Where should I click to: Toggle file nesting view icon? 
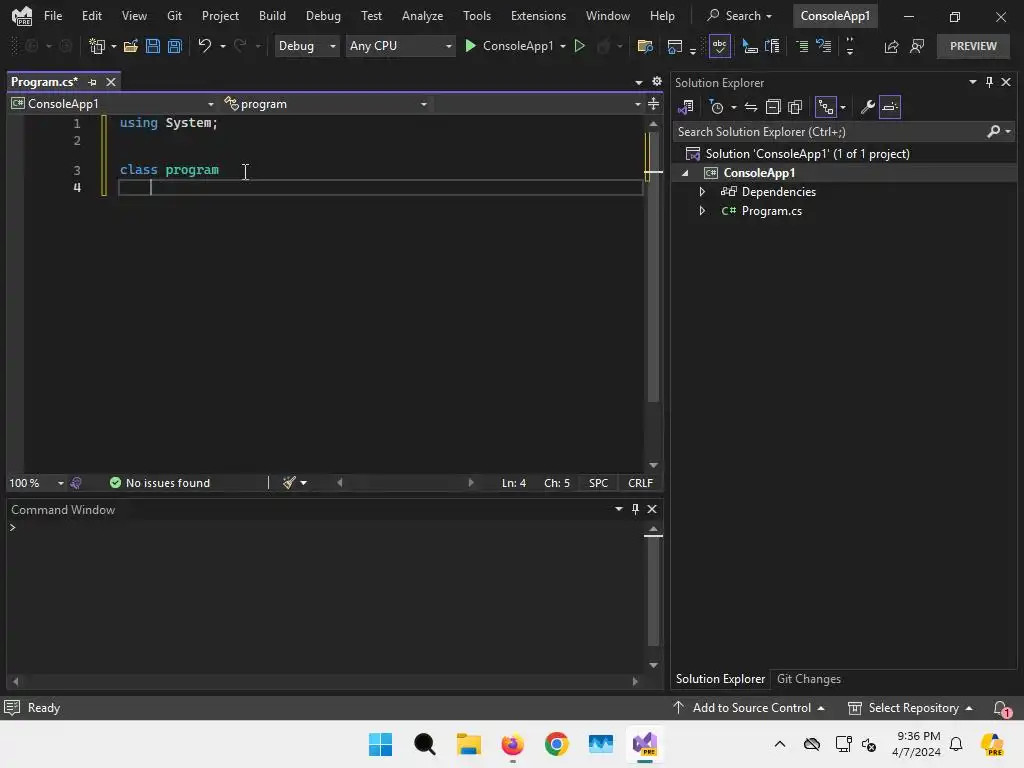point(825,106)
